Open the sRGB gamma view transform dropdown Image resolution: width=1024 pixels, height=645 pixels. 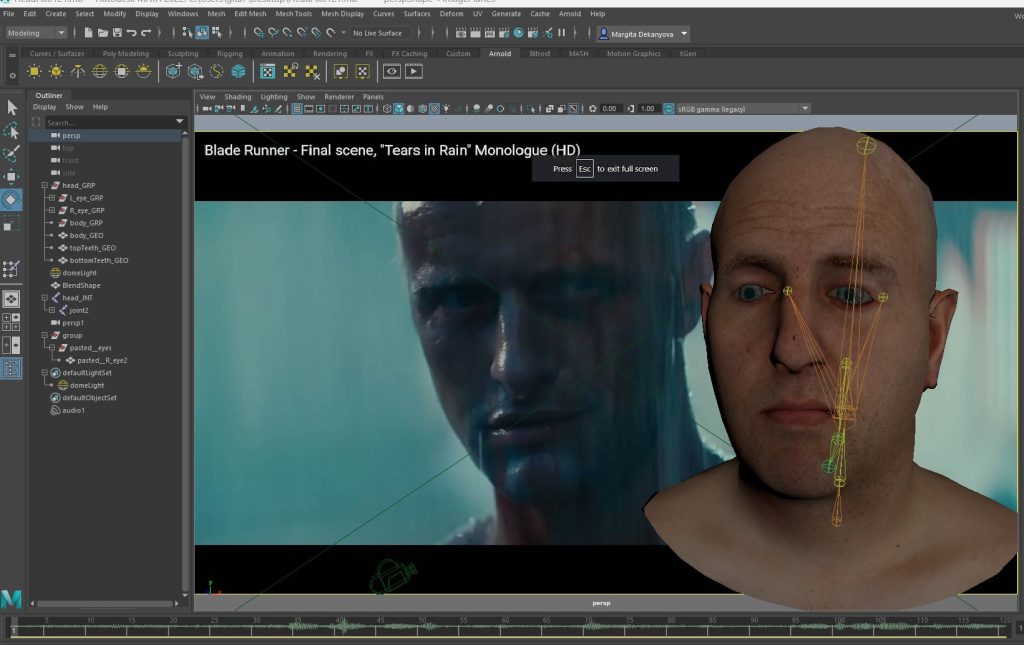coord(805,109)
